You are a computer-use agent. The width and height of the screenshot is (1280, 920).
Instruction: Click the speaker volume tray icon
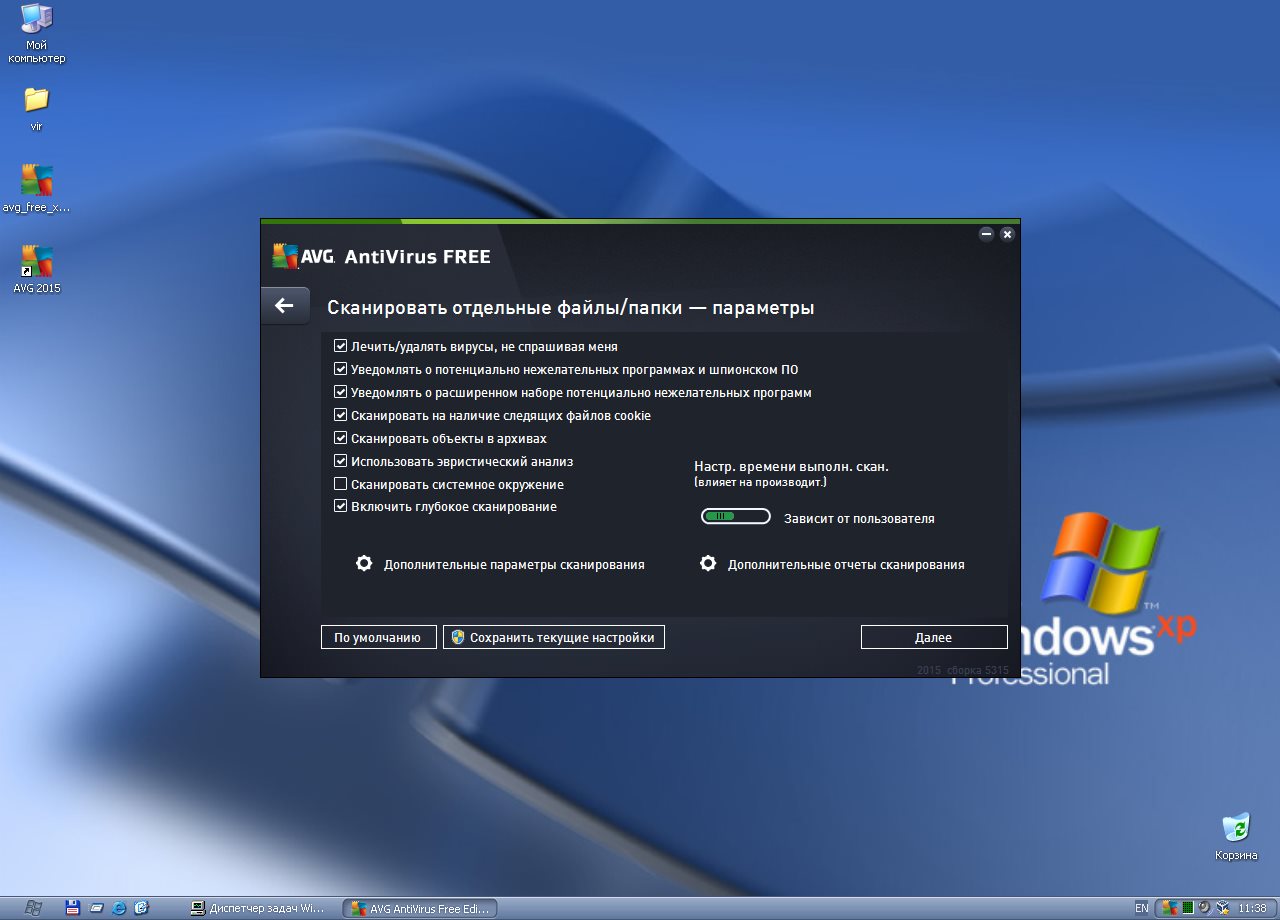(1205, 908)
